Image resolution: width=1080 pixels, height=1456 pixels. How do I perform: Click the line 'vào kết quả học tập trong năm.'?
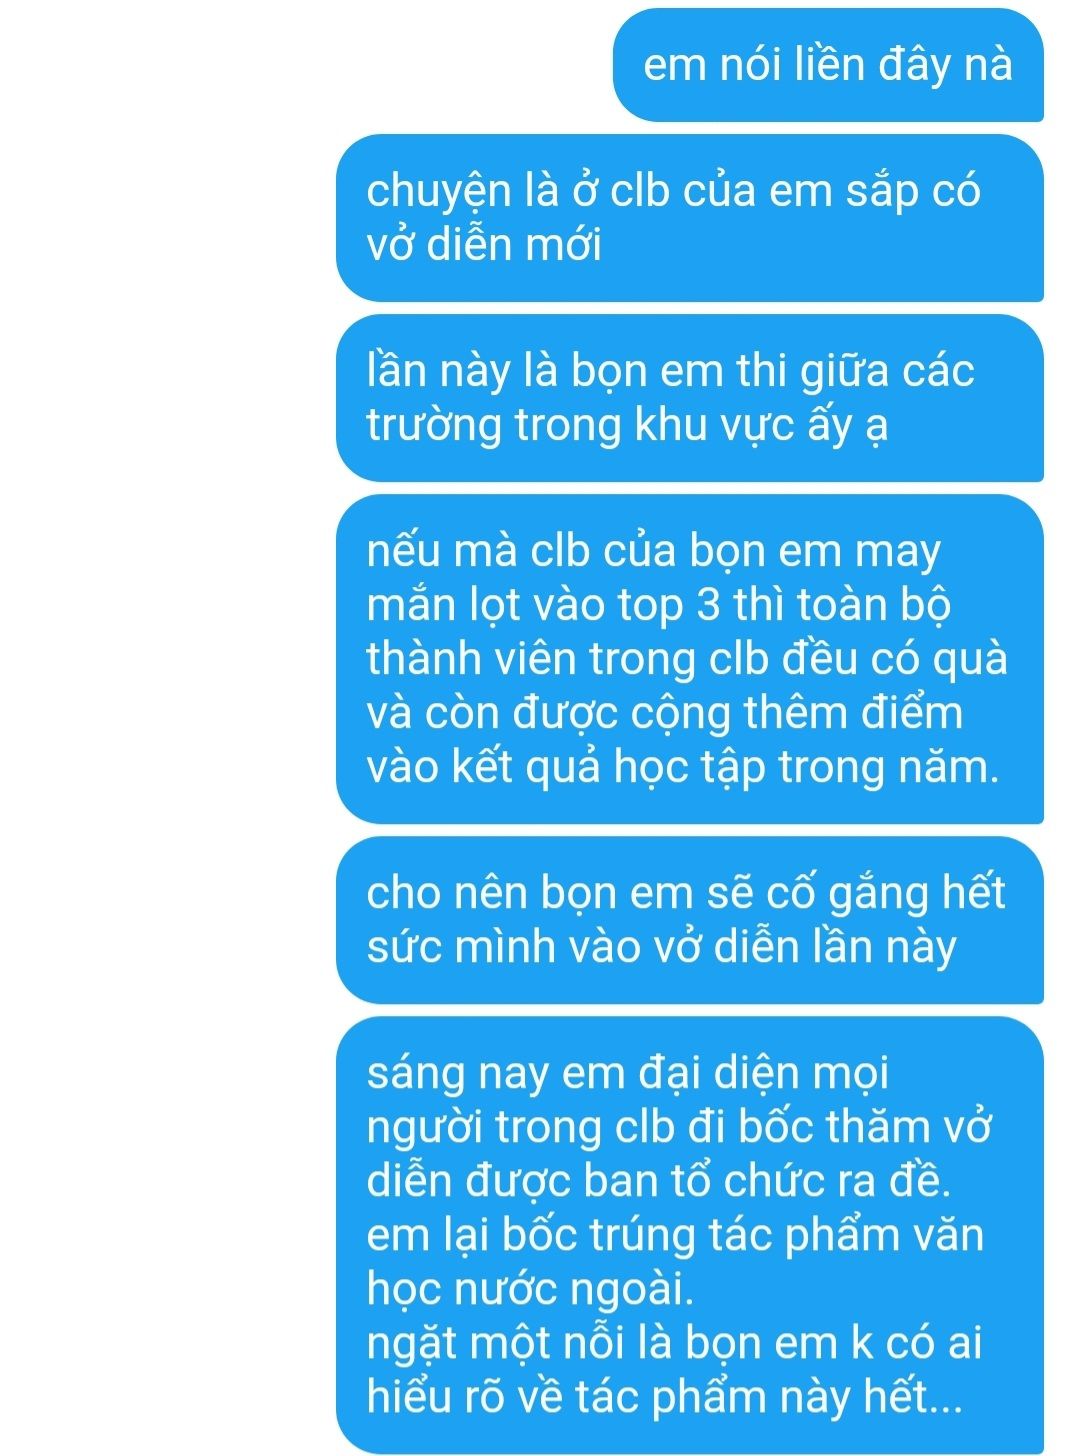pyautogui.click(x=683, y=768)
